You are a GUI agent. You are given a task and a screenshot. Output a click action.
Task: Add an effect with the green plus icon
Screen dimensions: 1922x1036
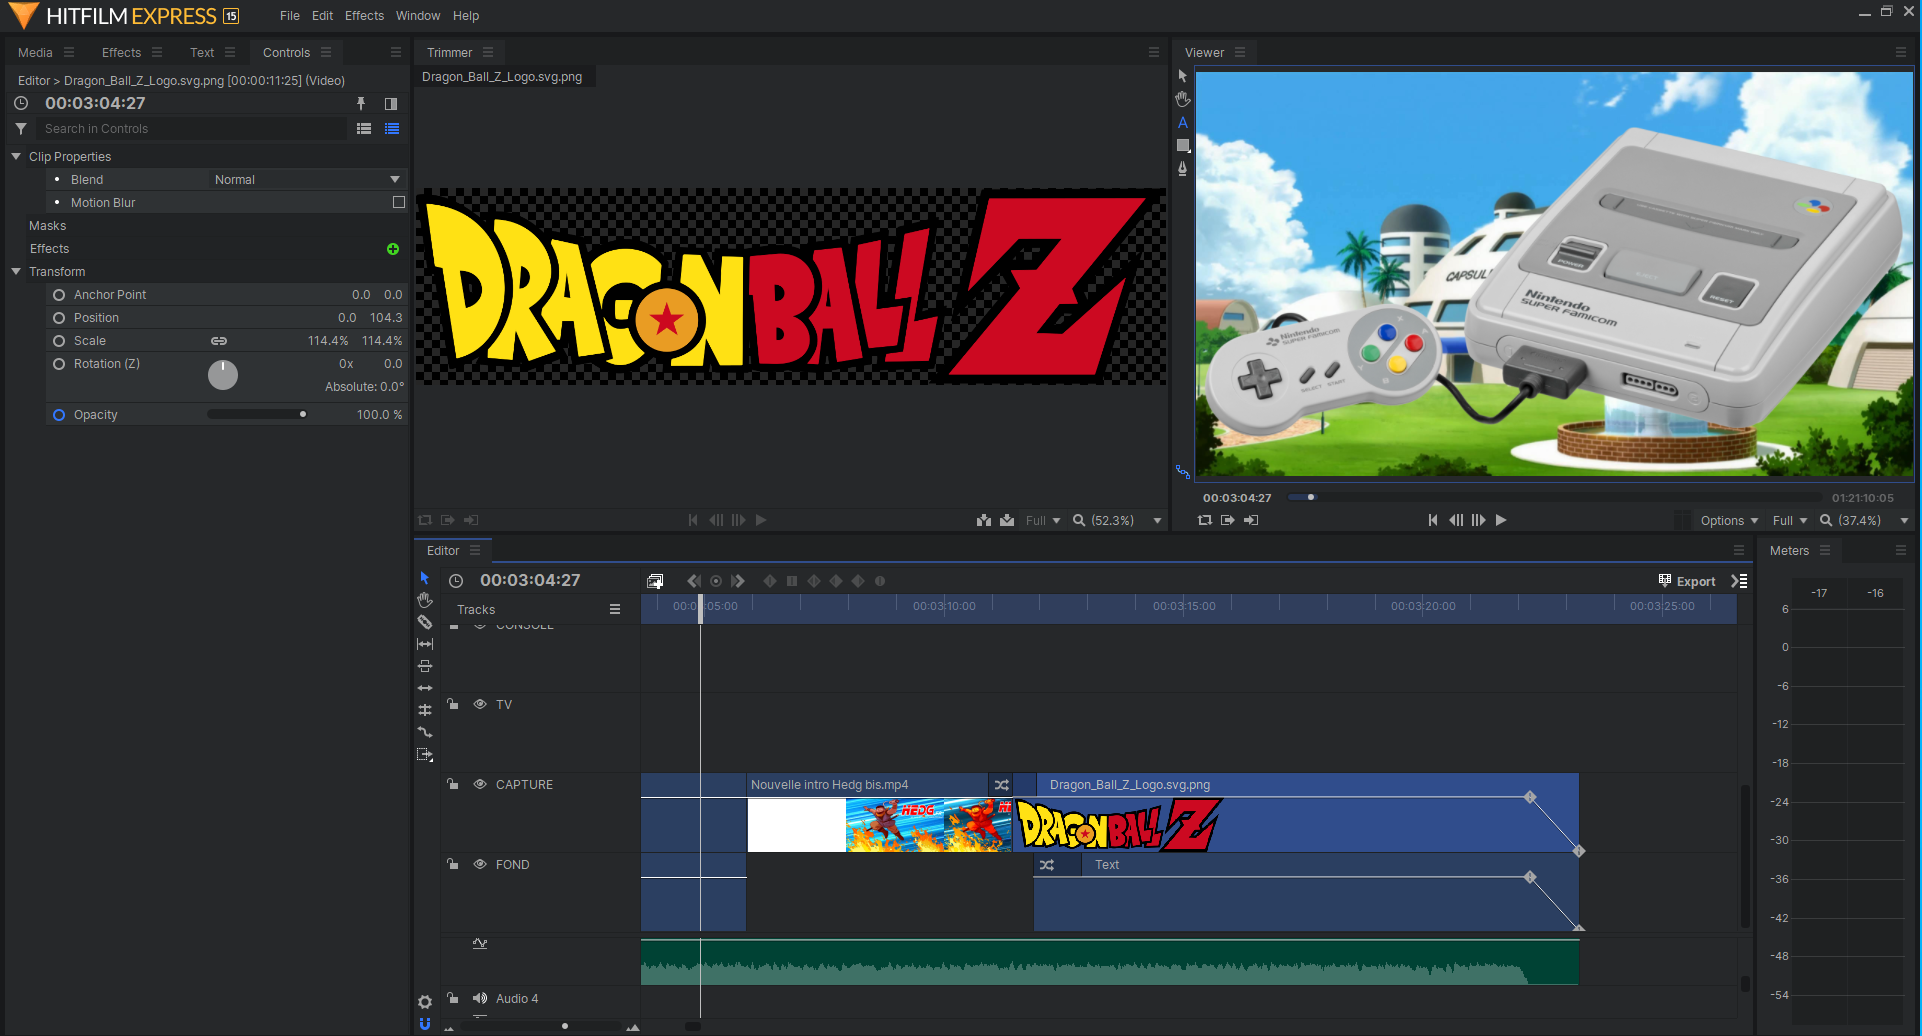pyautogui.click(x=393, y=249)
